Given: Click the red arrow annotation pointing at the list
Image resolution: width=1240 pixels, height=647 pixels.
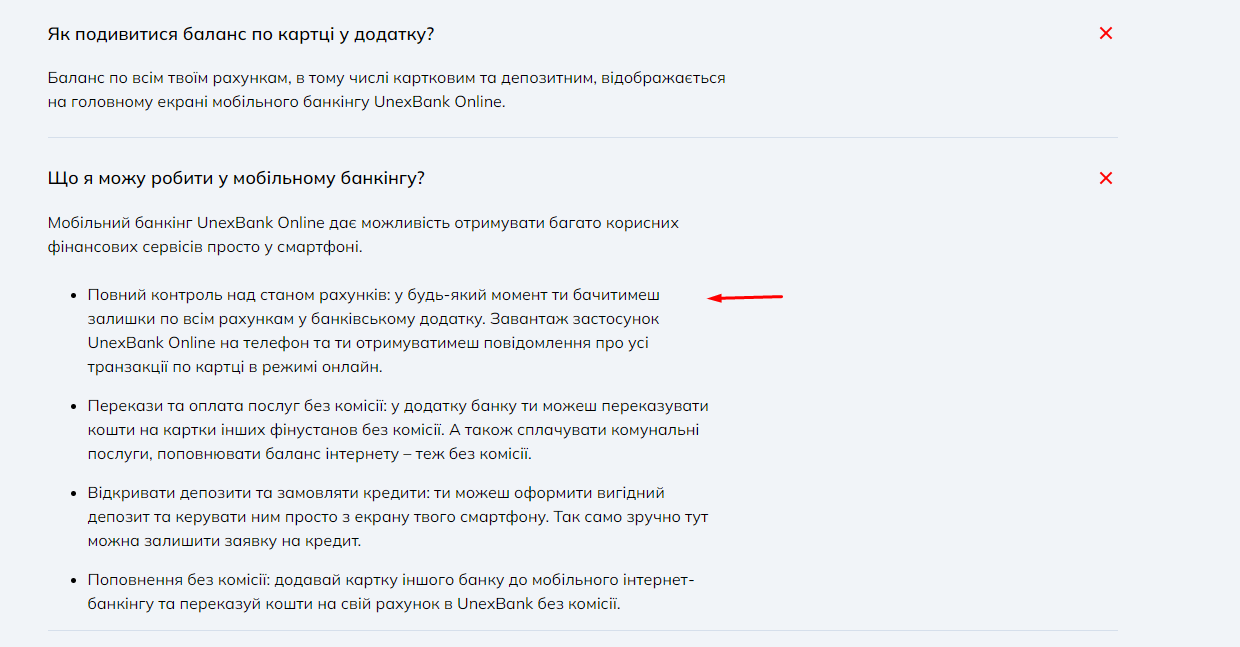Looking at the screenshot, I should (745, 297).
